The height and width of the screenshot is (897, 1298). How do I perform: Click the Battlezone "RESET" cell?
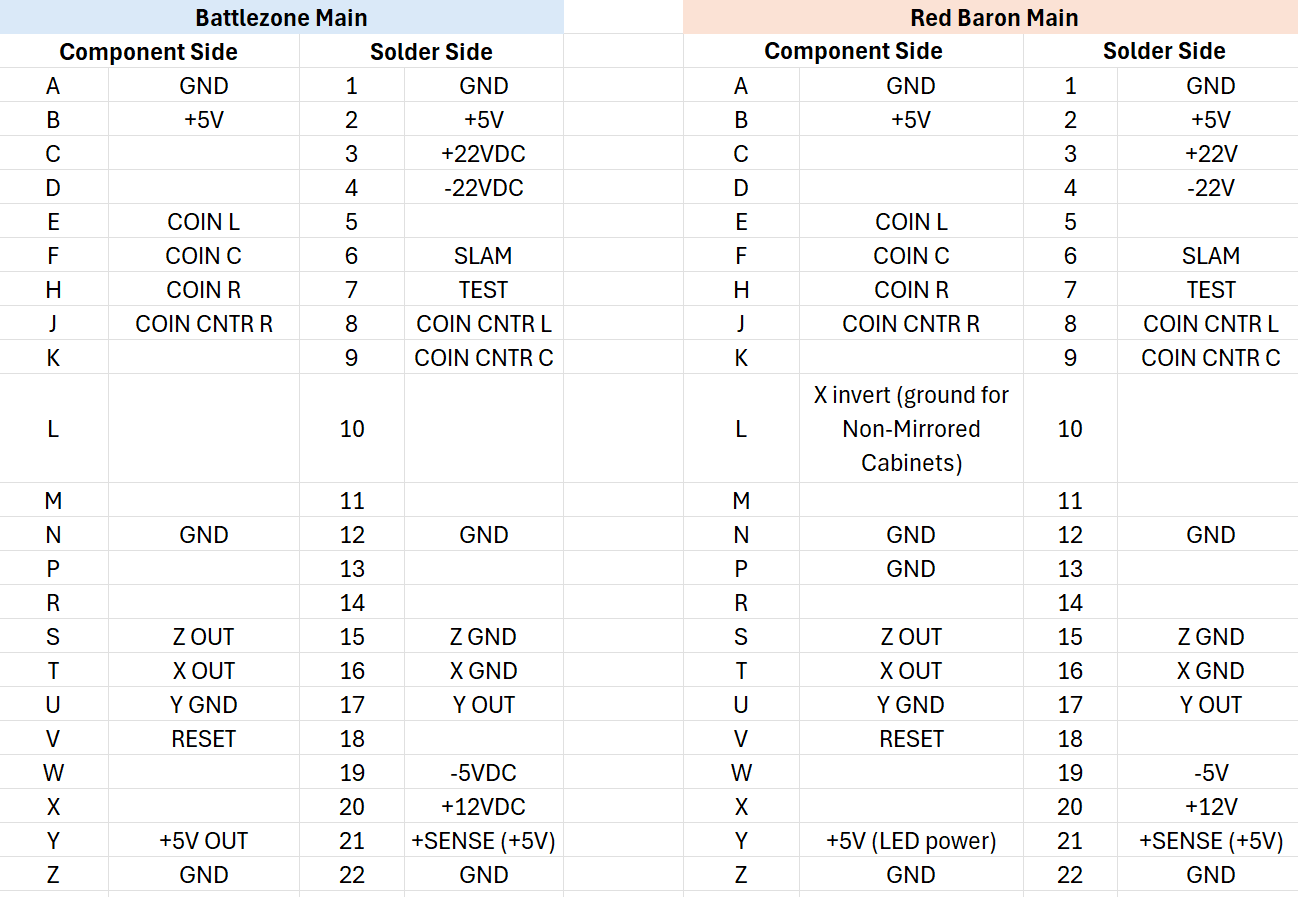203,739
